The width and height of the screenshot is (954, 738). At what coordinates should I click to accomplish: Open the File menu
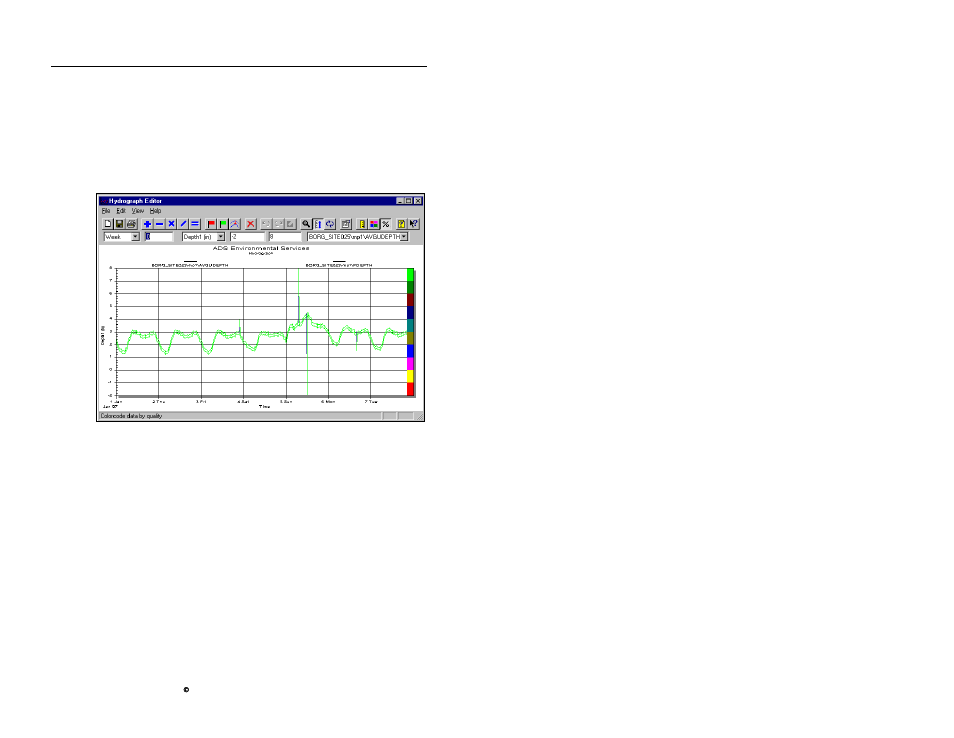click(106, 211)
